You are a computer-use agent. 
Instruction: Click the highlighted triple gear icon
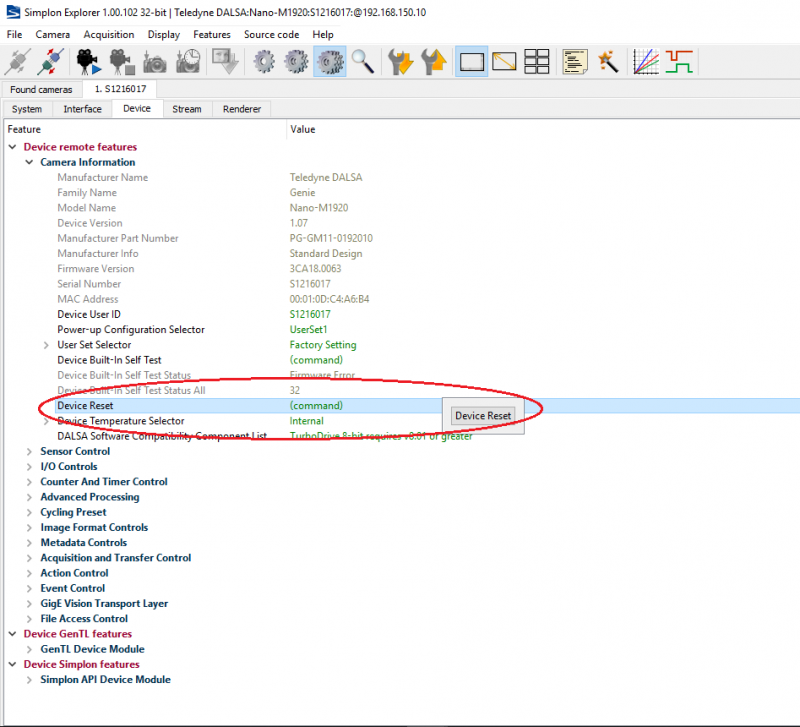click(330, 62)
